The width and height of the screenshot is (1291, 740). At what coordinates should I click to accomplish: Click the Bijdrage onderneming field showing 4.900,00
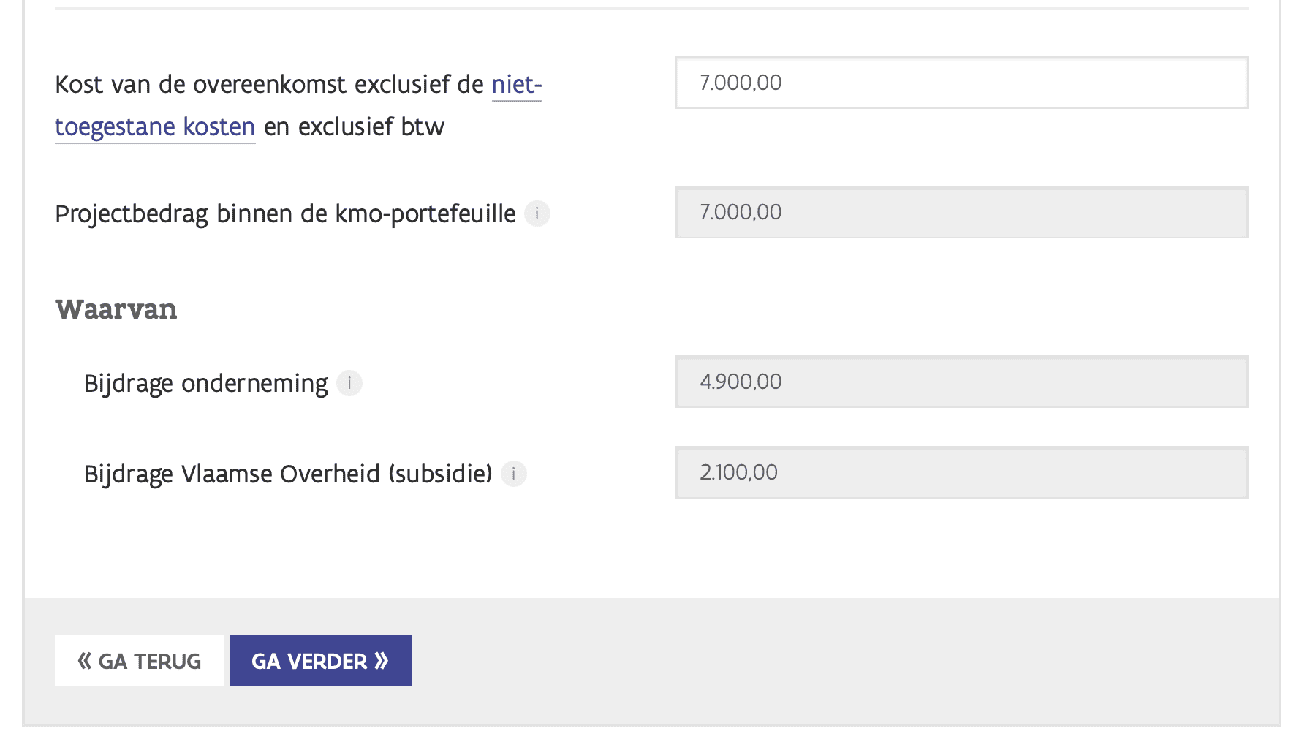961,382
